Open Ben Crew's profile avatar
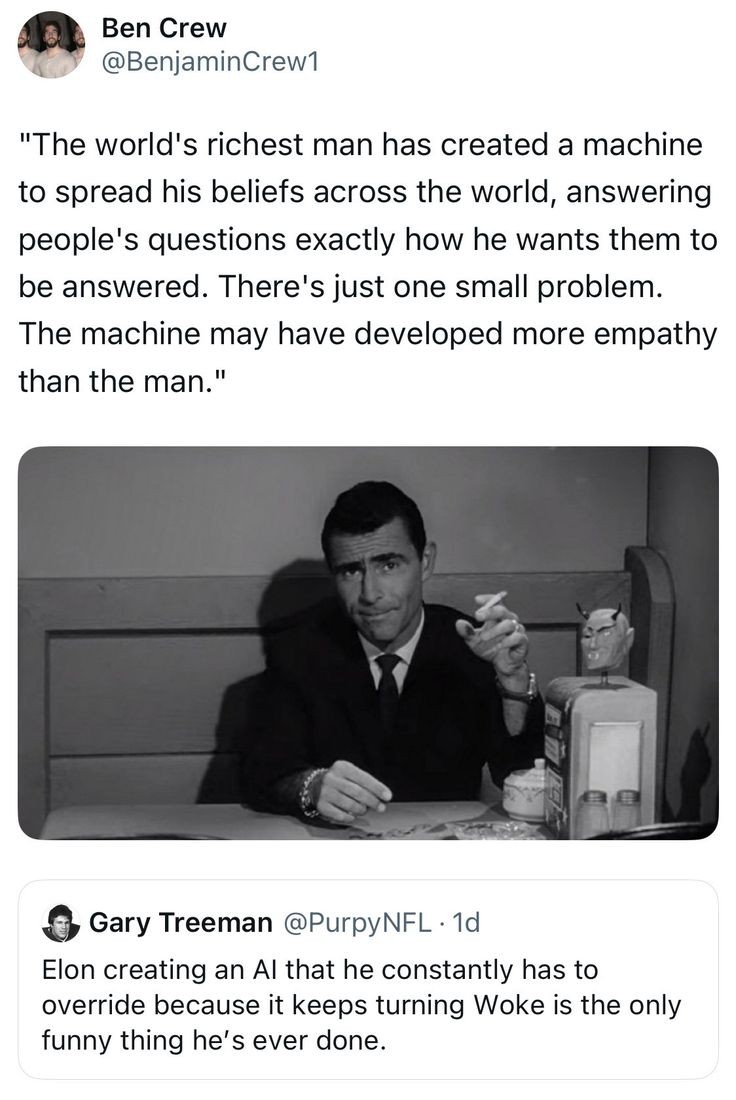 [52, 45]
